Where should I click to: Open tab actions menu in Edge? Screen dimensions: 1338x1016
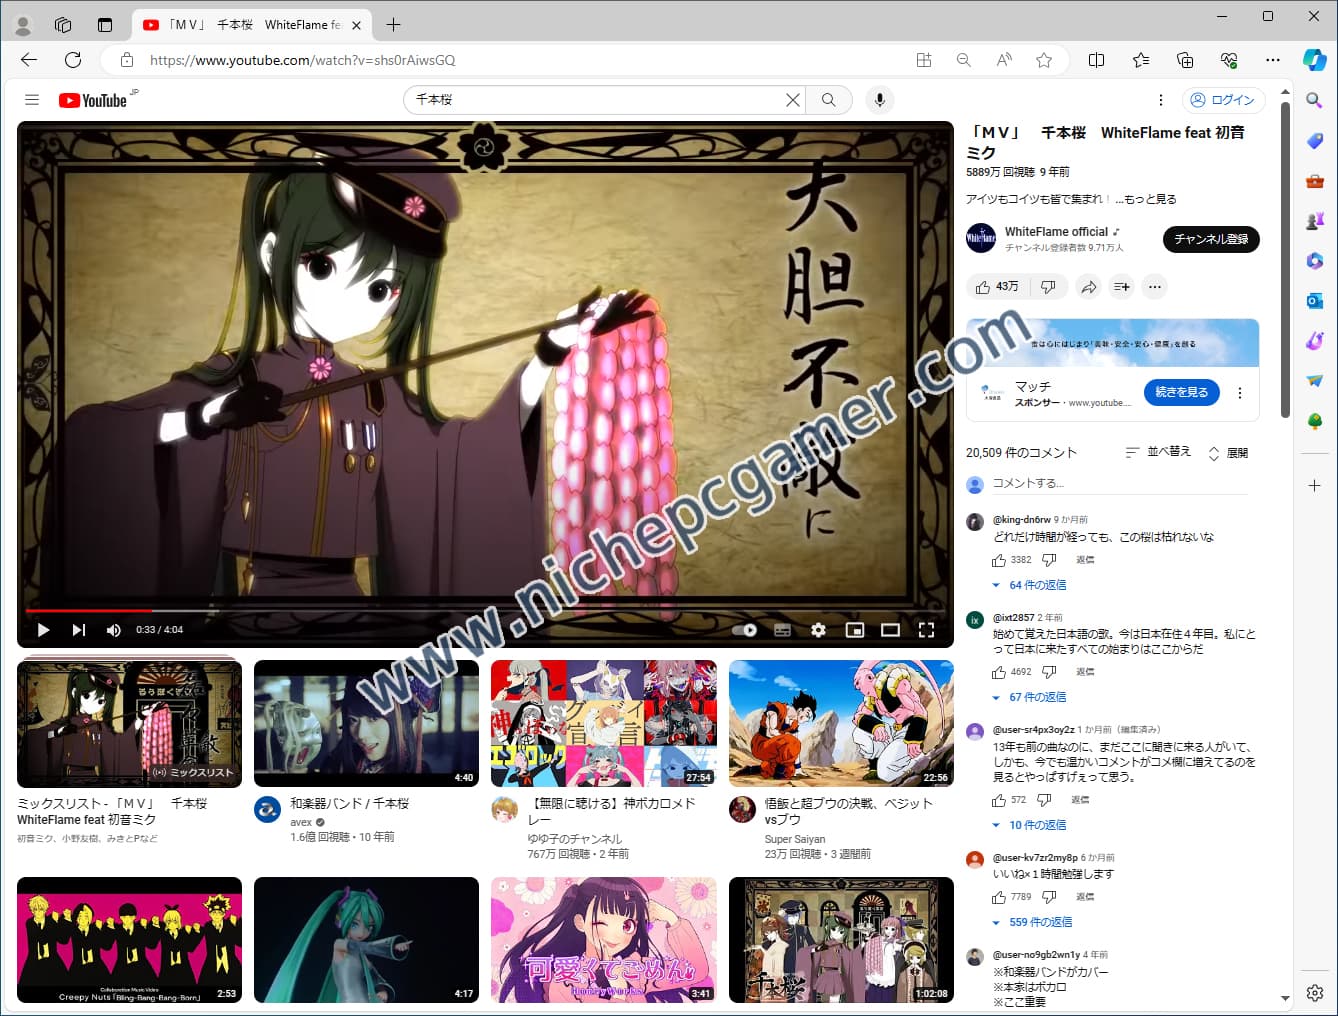pyautogui.click(x=105, y=25)
